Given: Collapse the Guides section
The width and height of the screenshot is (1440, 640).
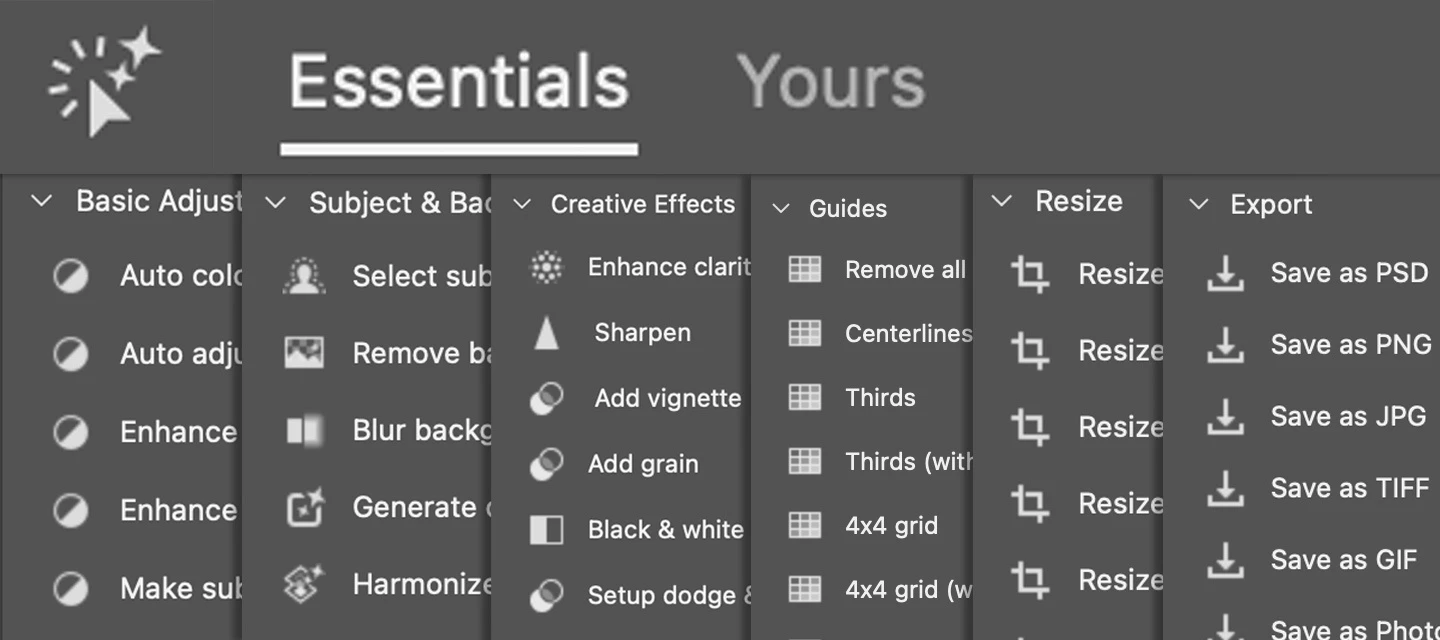Looking at the screenshot, I should 783,209.
